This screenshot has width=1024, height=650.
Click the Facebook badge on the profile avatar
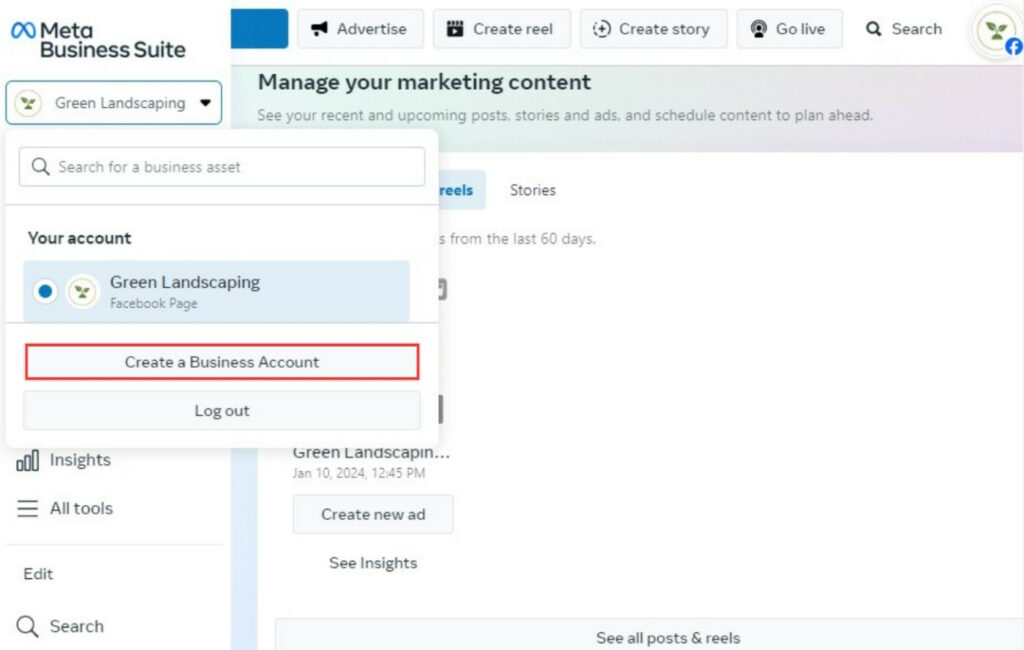[1014, 46]
